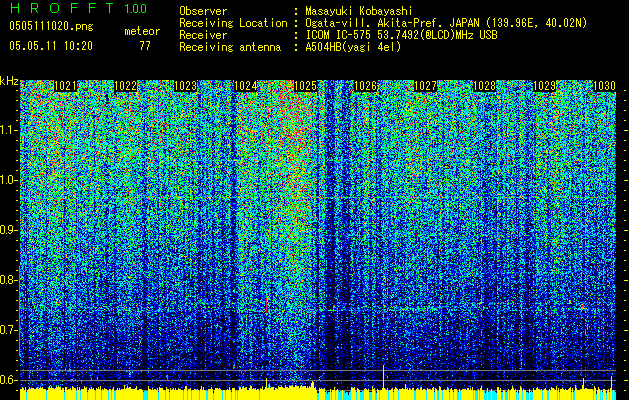Click observer name Masayuki Kobayashi
Viewport: 629px width, 400px height.
pyautogui.click(x=359, y=11)
